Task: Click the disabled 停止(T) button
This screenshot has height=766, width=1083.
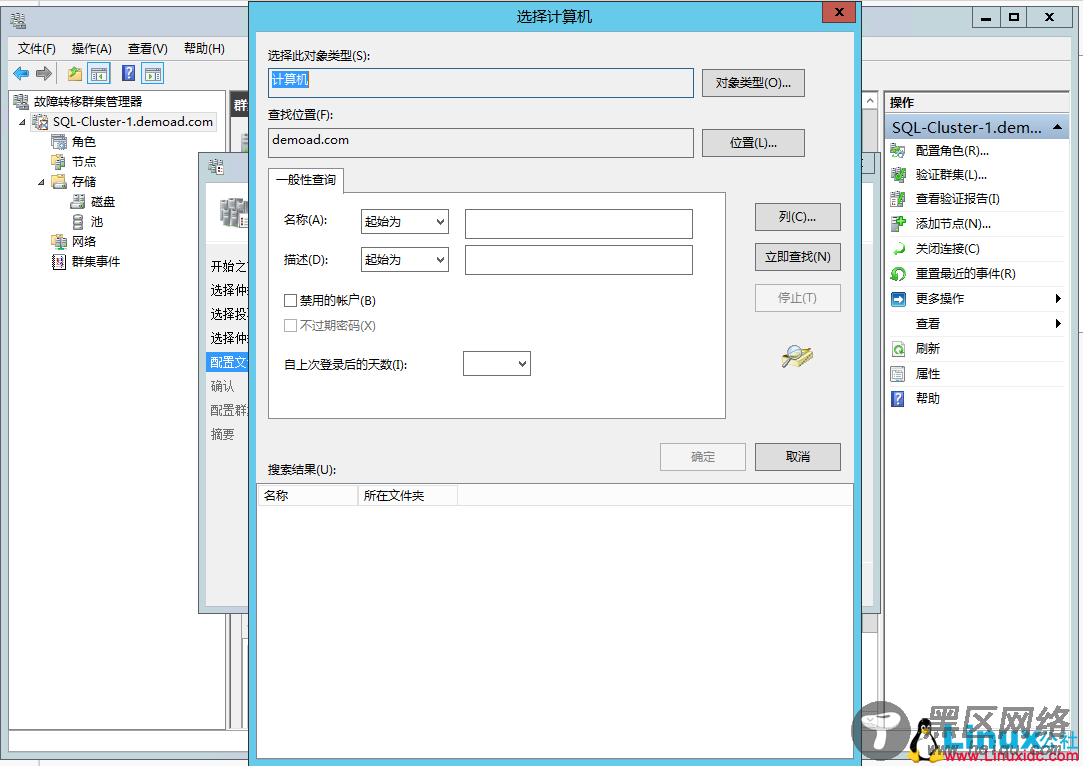Action: pyautogui.click(x=797, y=298)
